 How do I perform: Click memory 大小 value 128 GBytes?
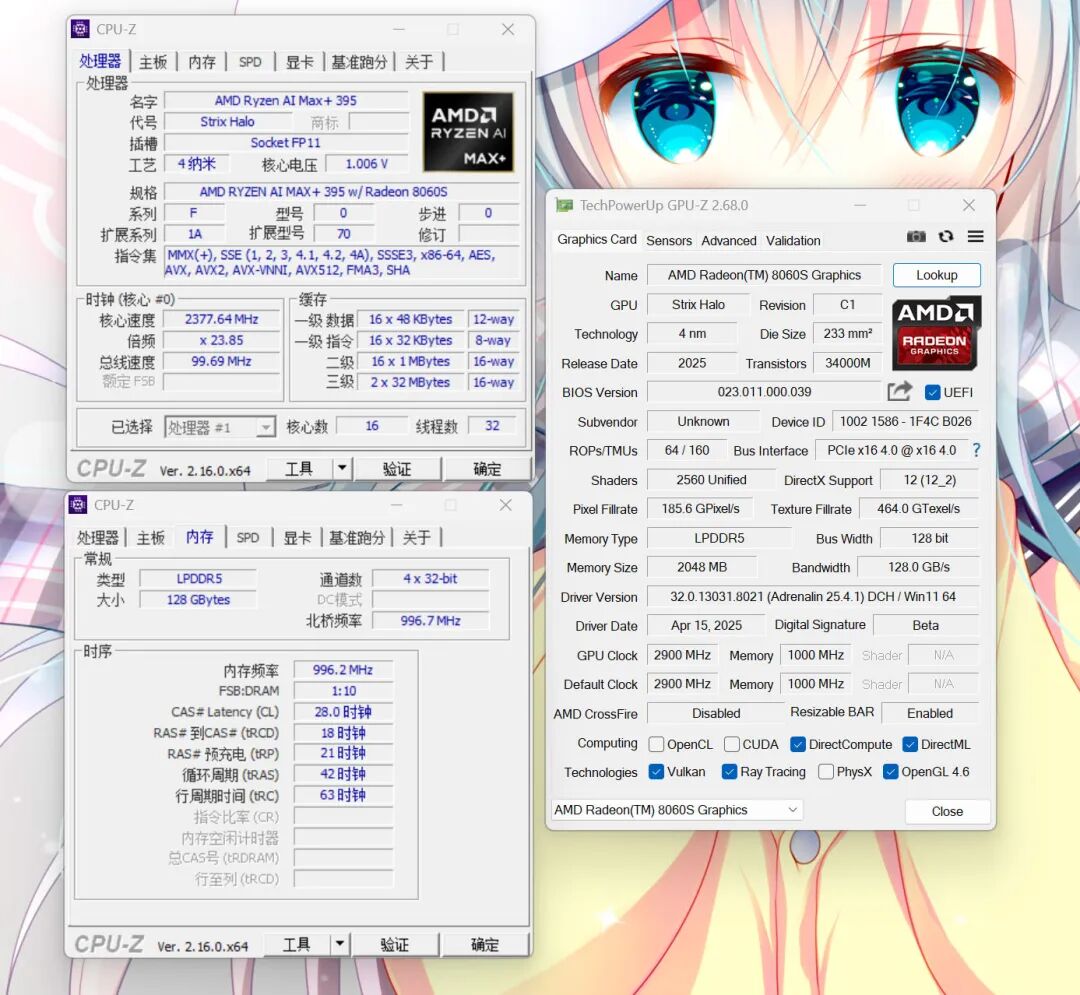tap(198, 600)
